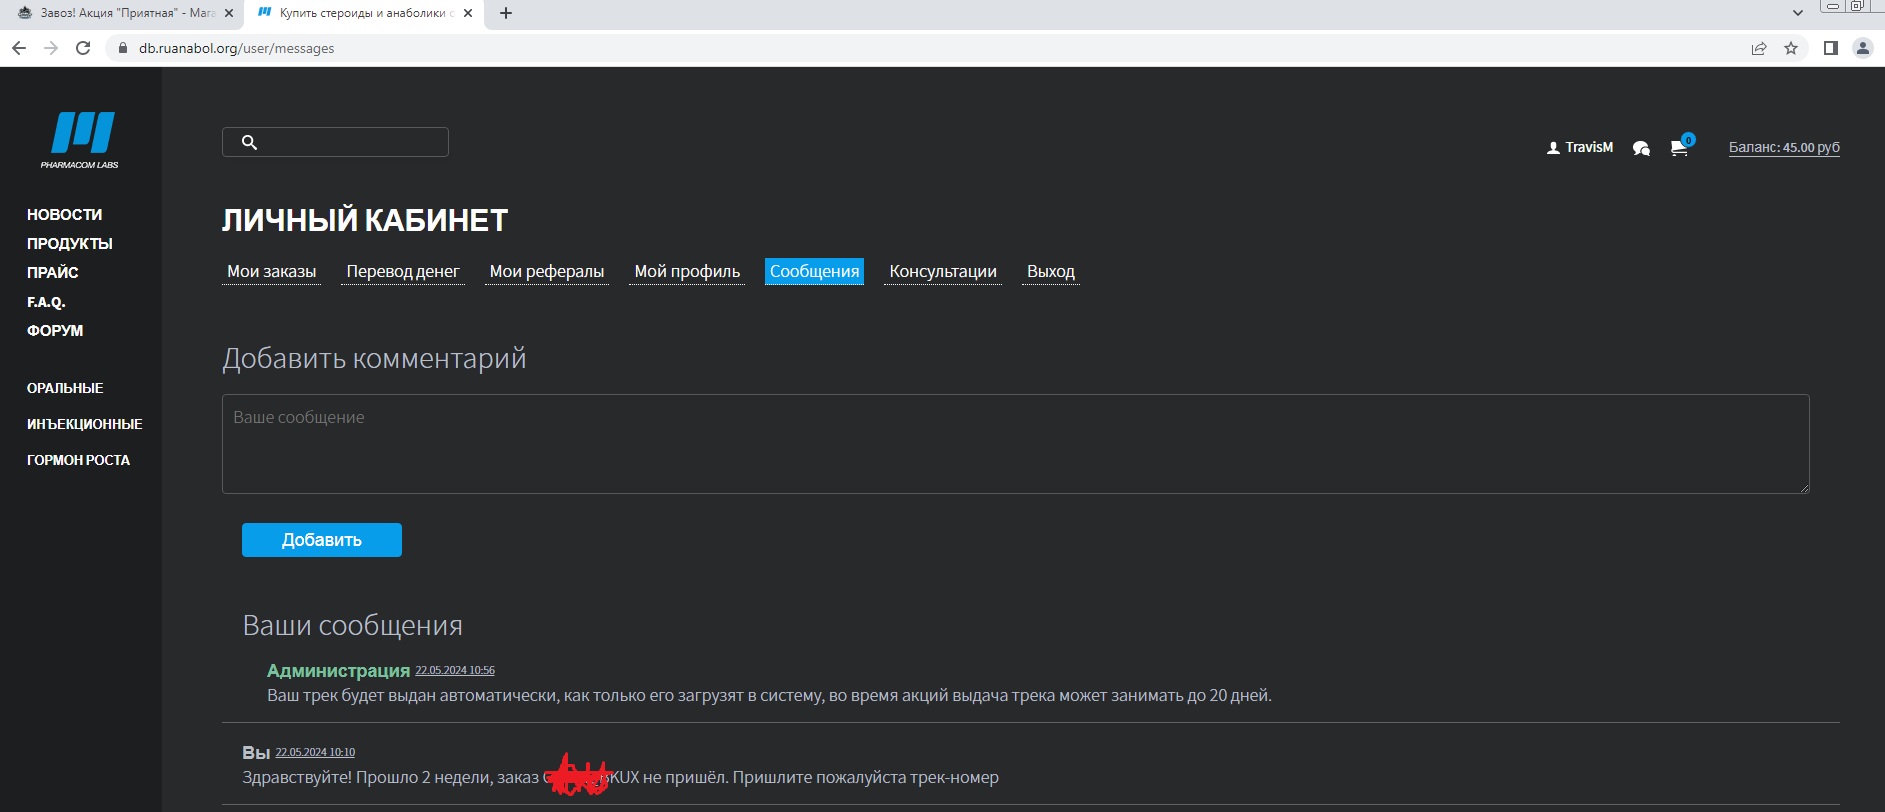Switch to the Мои заказы tab
Image resolution: width=1885 pixels, height=812 pixels.
[x=271, y=272]
